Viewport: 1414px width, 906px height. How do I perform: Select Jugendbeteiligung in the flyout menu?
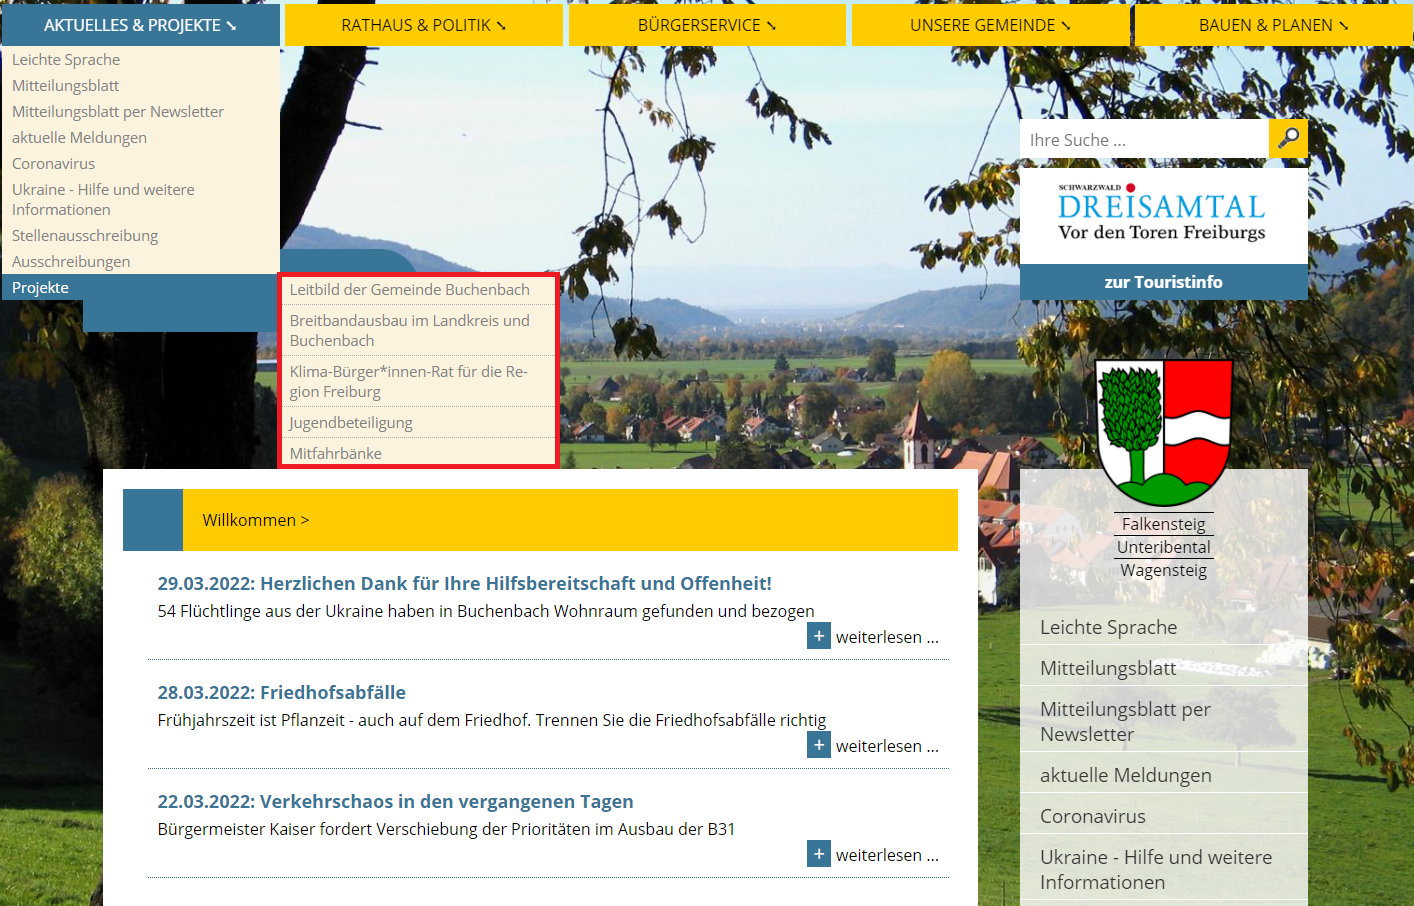(x=351, y=422)
